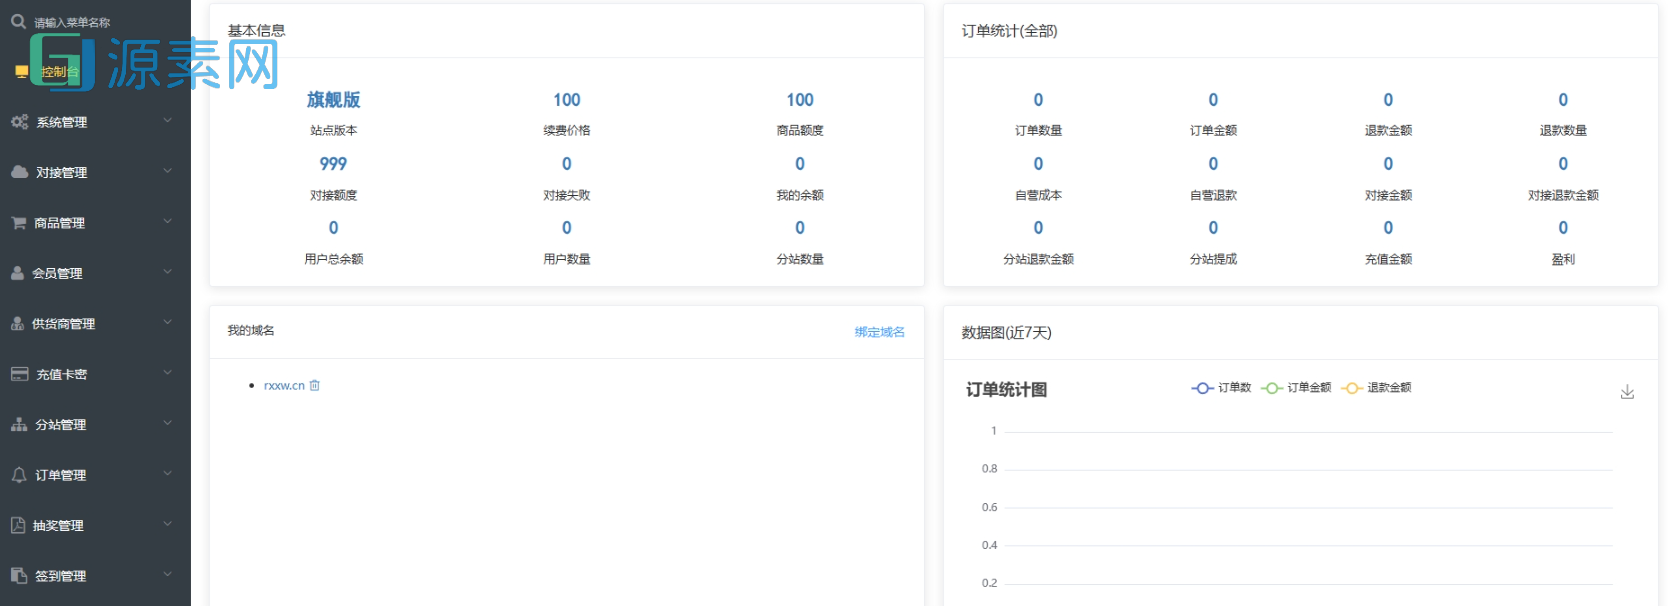The height and width of the screenshot is (606, 1671).
Task: Click the 100 商品额度 value
Action: 800,100
